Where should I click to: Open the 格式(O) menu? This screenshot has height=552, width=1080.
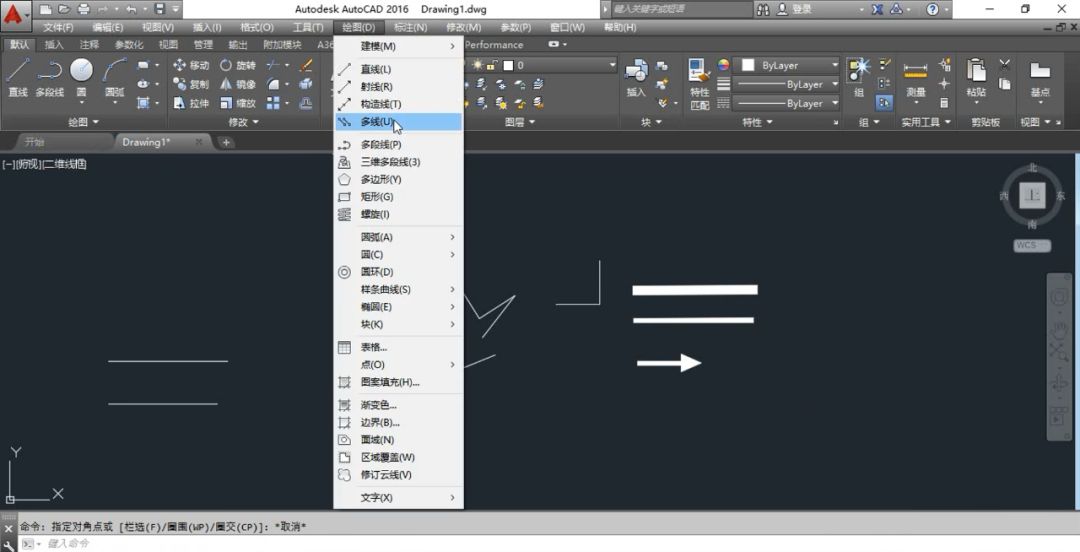click(257, 28)
